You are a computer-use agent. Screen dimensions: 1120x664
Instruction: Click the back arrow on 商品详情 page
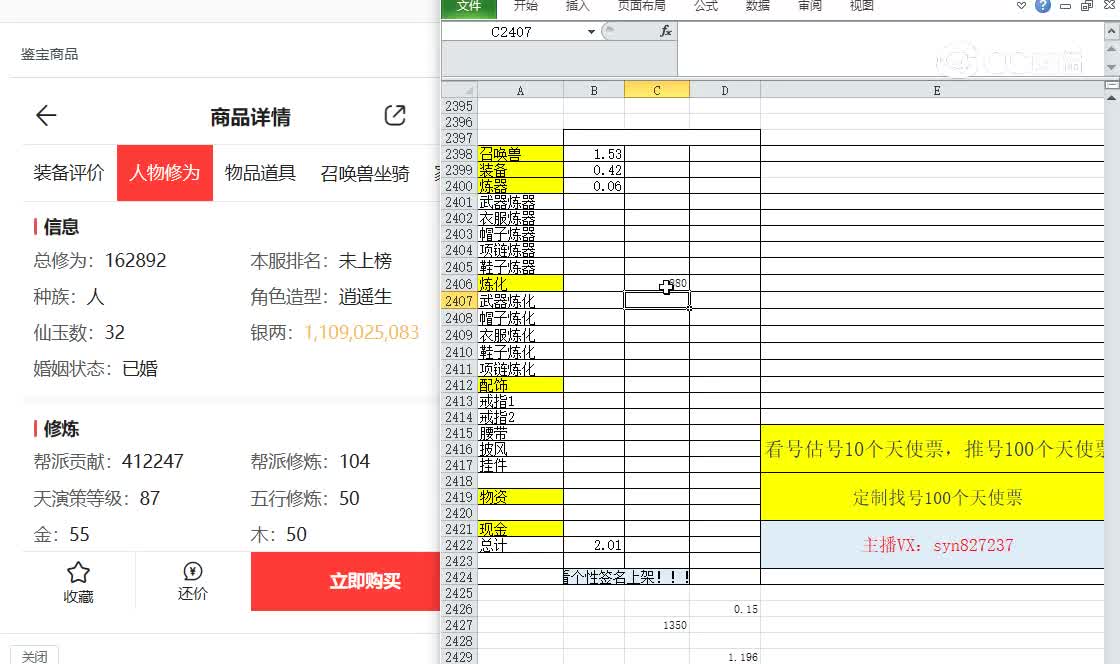pos(46,115)
